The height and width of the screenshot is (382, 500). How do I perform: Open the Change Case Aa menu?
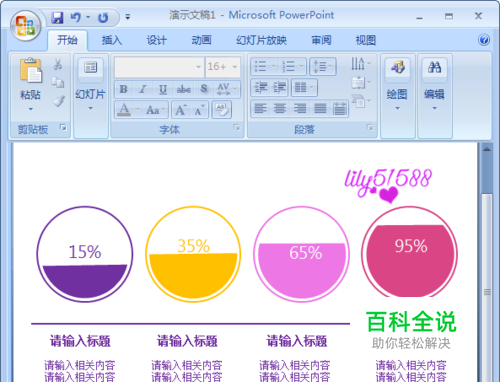pos(155,109)
